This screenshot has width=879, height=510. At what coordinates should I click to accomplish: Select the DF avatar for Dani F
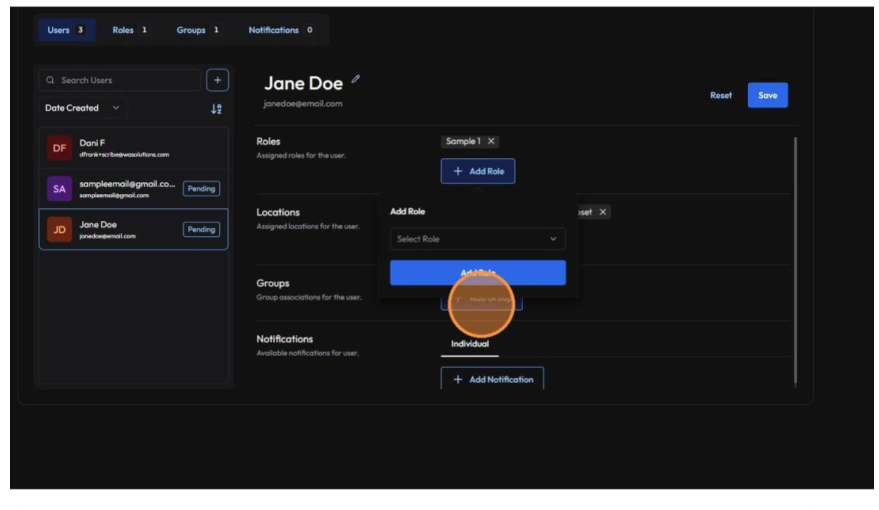(59, 148)
